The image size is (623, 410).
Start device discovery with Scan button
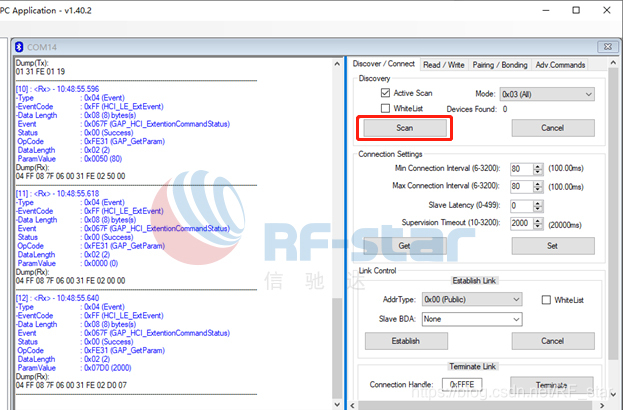click(x=405, y=128)
